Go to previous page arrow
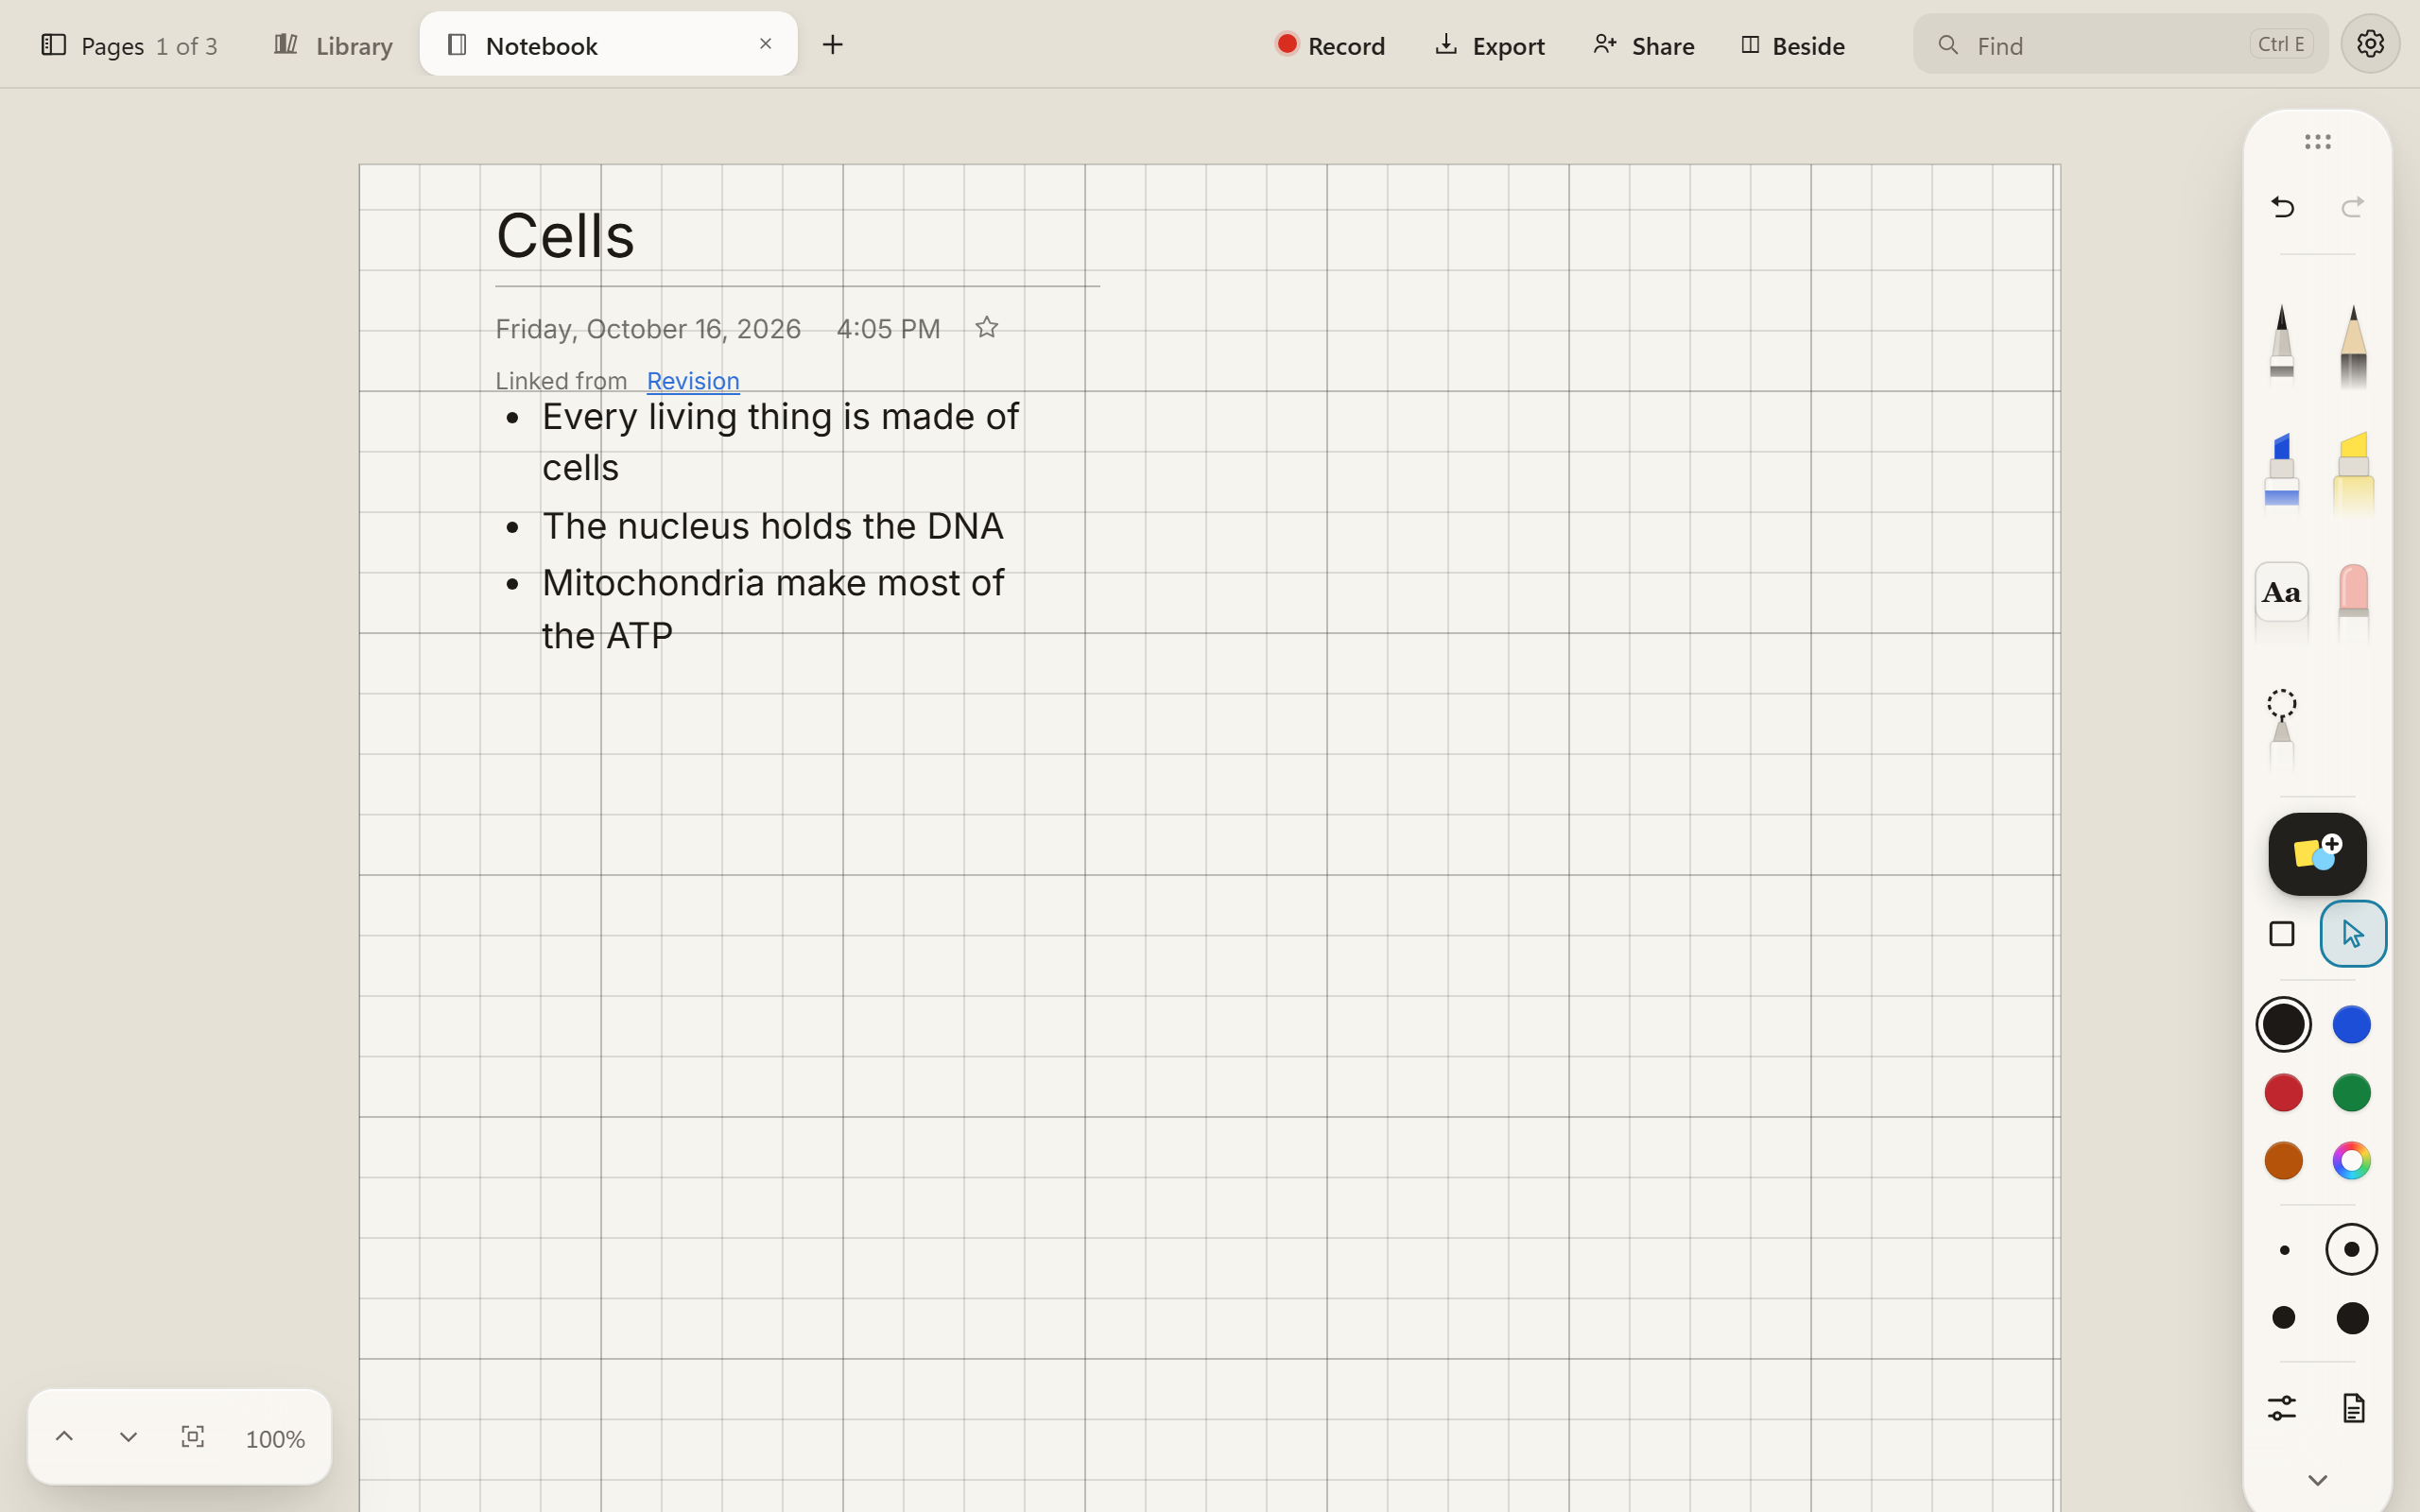Viewport: 2420px width, 1512px height. click(x=64, y=1437)
